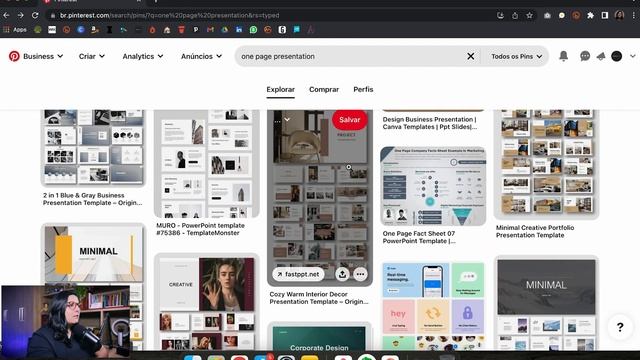Open the Analytics dropdown
The image size is (640, 360).
(142, 56)
